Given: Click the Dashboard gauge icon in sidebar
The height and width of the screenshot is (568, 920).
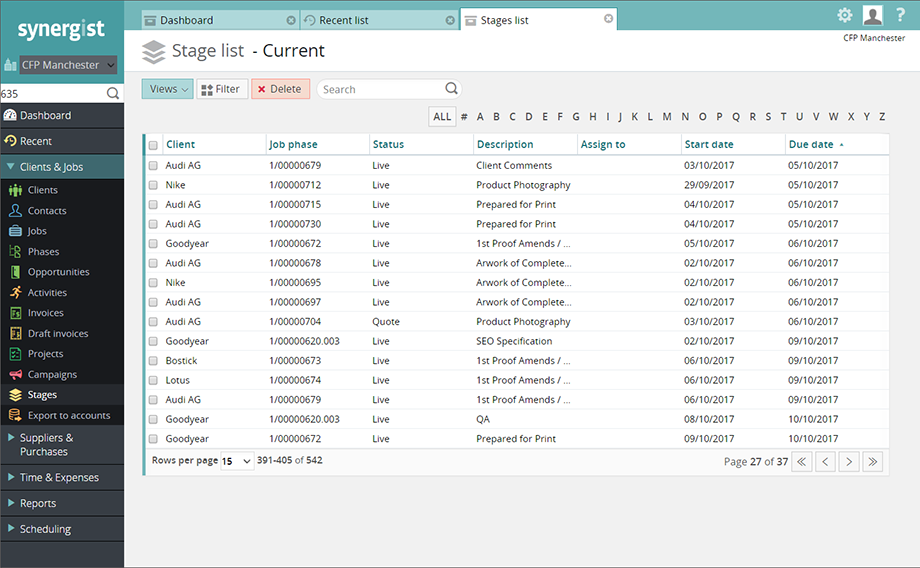Looking at the screenshot, I should 10,115.
